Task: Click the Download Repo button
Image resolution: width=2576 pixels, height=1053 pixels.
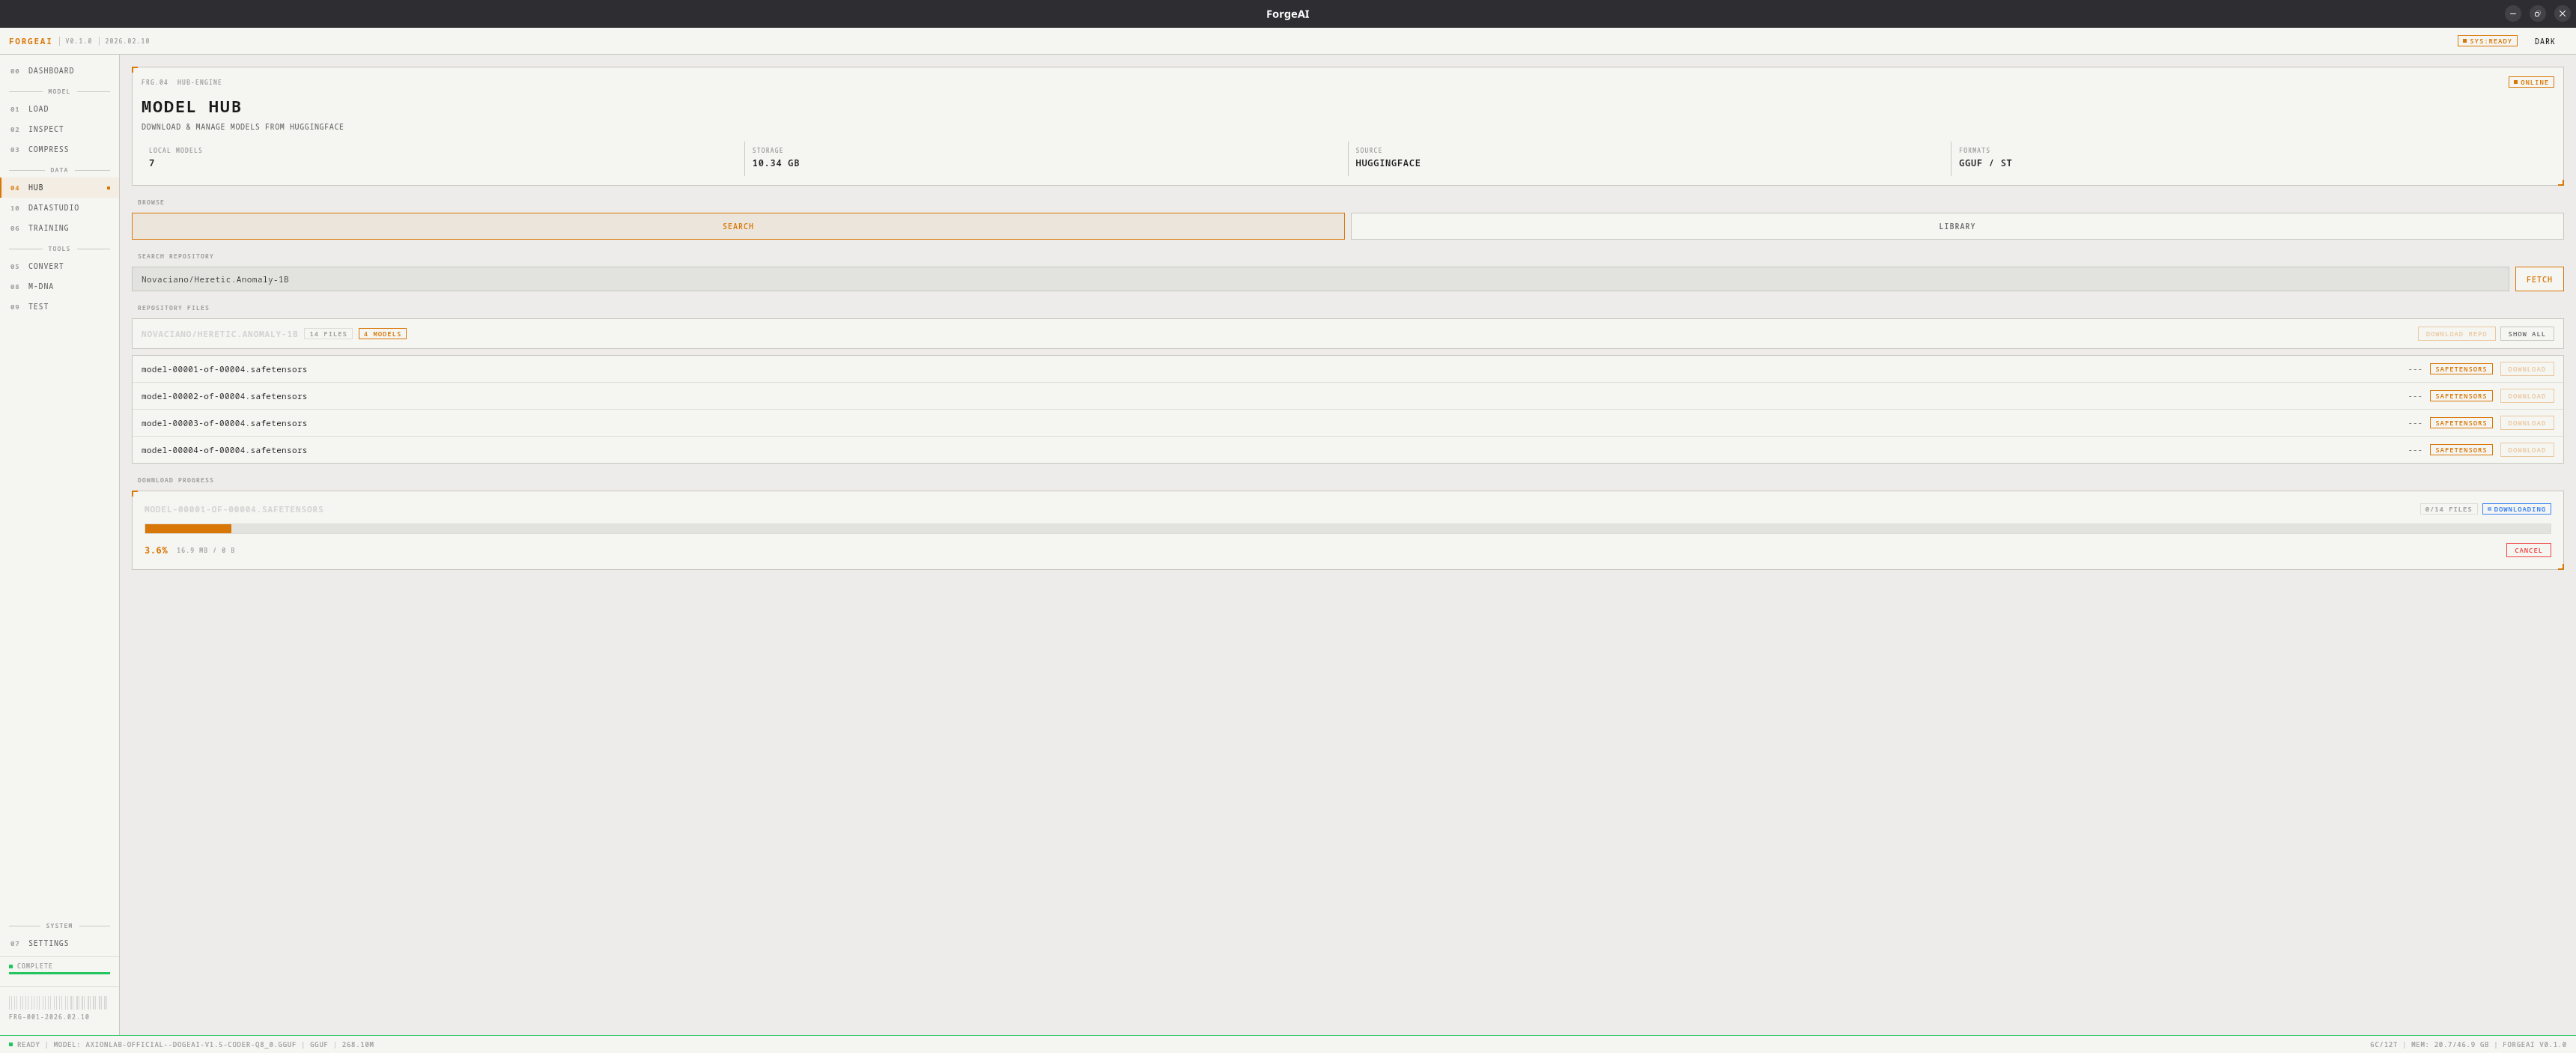Action: point(2455,334)
